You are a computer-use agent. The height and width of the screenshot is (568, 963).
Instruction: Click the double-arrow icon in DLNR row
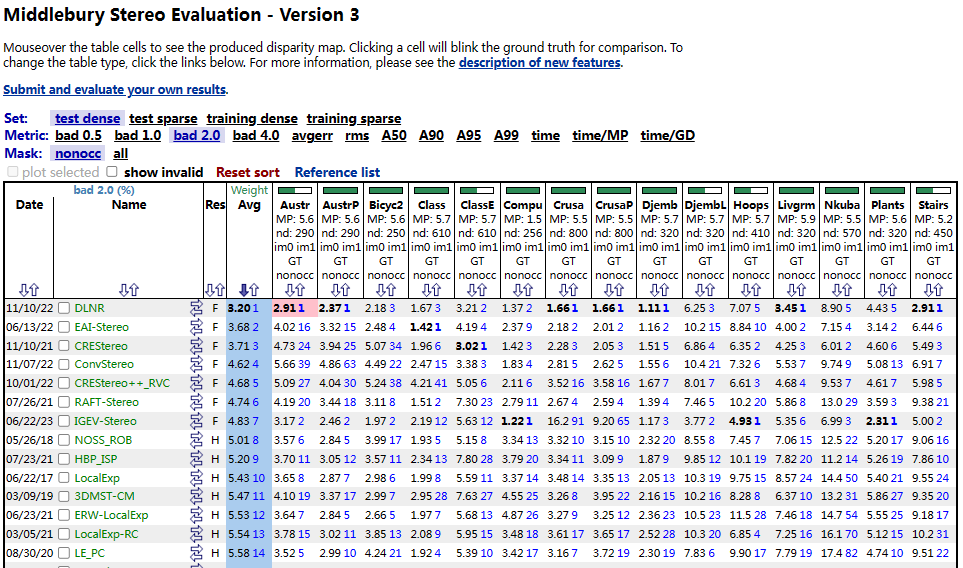(196, 308)
